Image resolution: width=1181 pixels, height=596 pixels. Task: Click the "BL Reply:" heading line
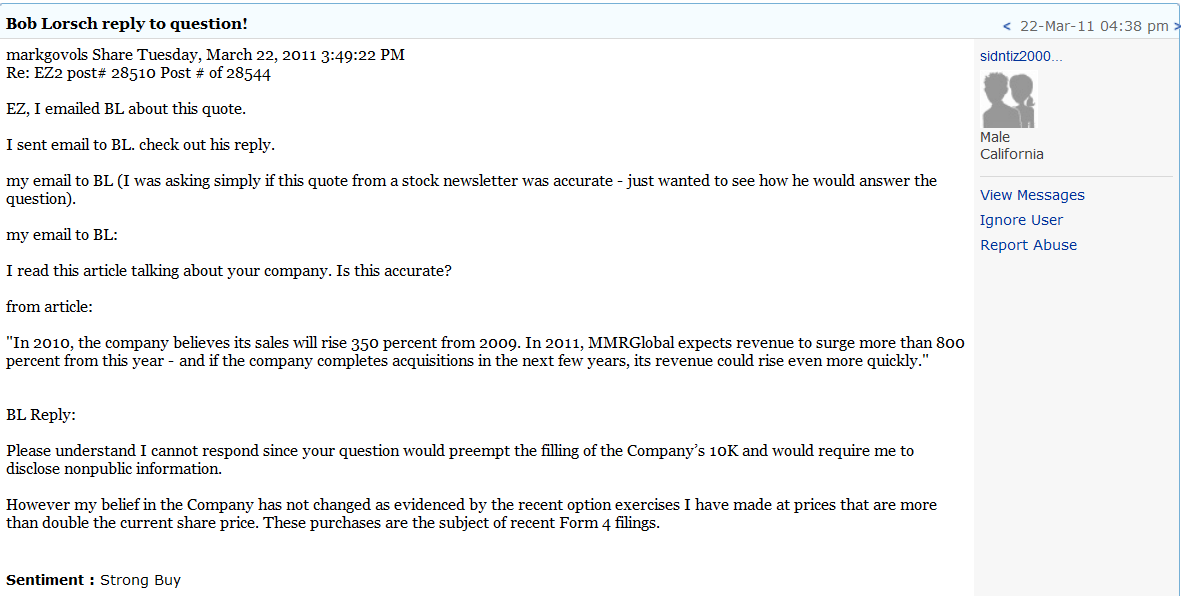click(x=41, y=414)
